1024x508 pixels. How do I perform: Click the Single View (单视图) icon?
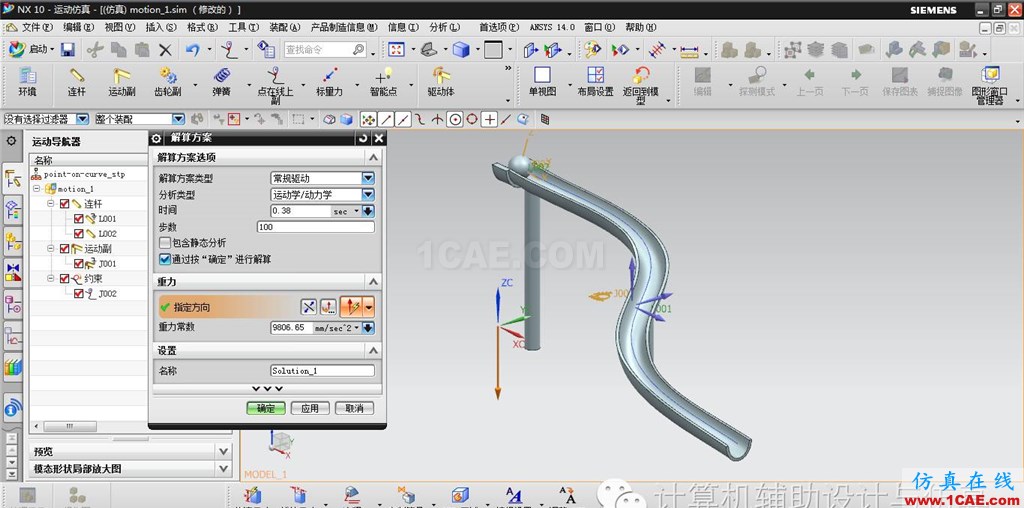pos(542,82)
